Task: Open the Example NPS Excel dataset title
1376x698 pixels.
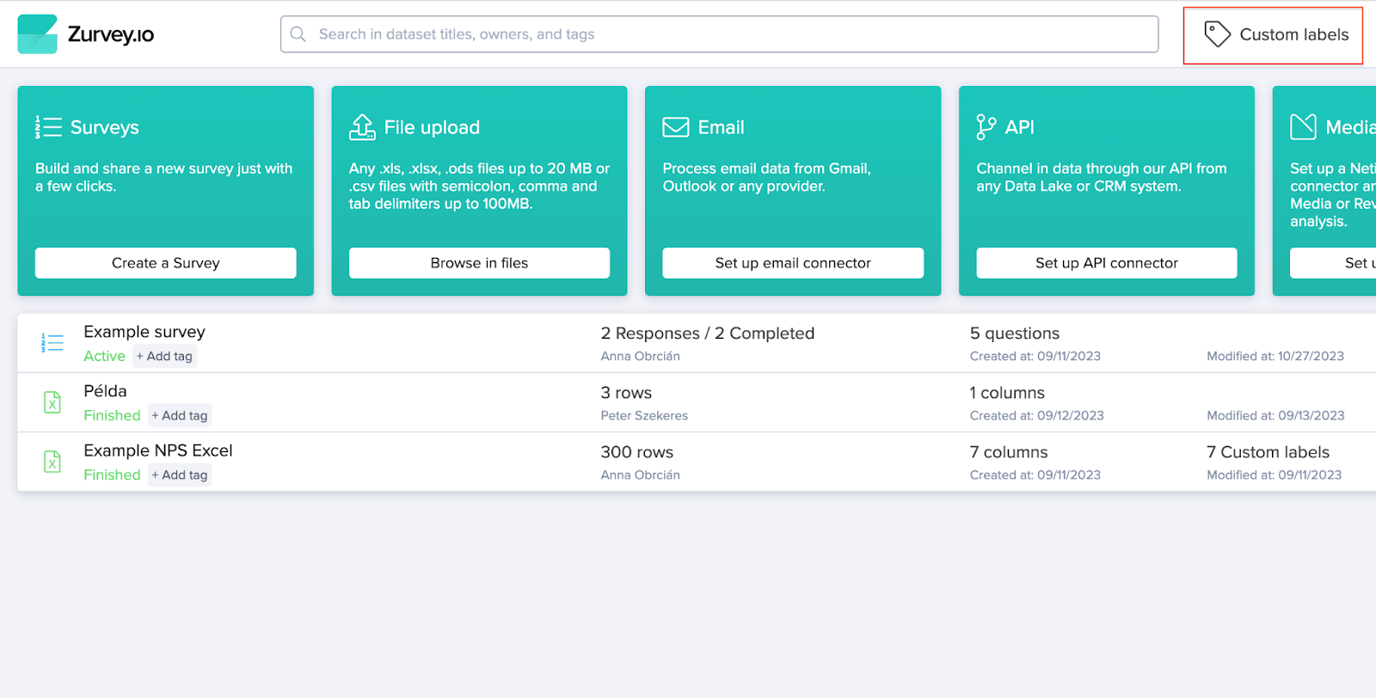Action: point(158,451)
